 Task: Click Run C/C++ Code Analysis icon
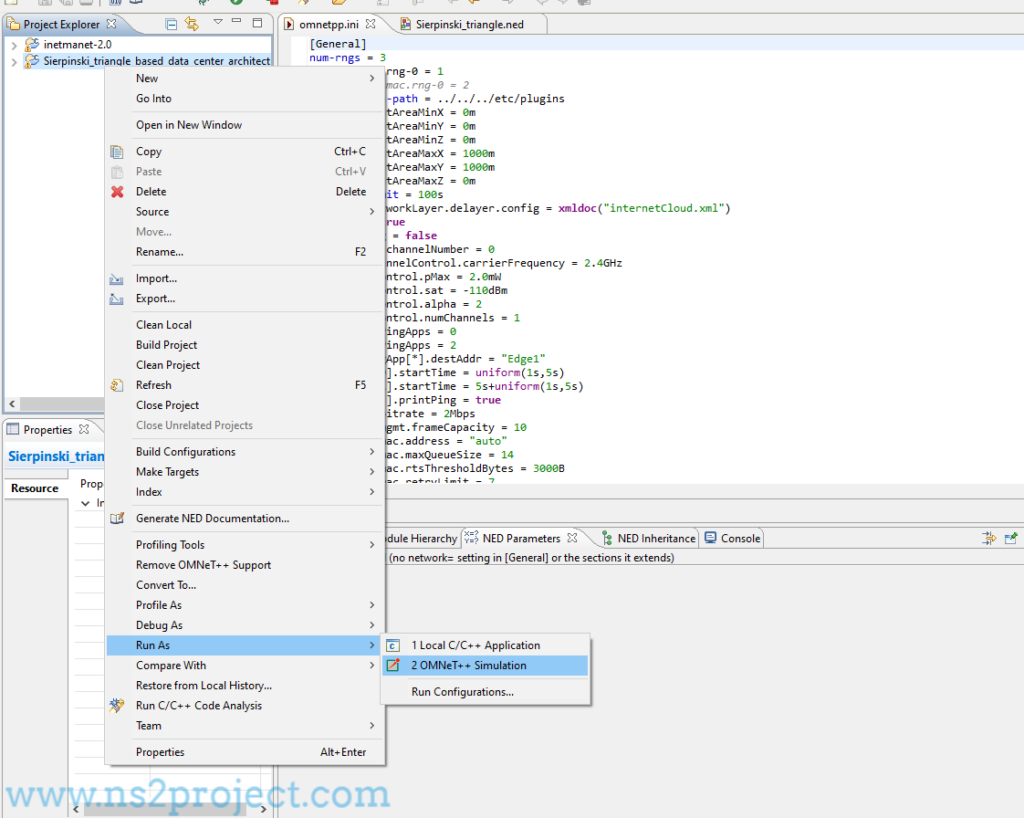pyautogui.click(x=117, y=706)
